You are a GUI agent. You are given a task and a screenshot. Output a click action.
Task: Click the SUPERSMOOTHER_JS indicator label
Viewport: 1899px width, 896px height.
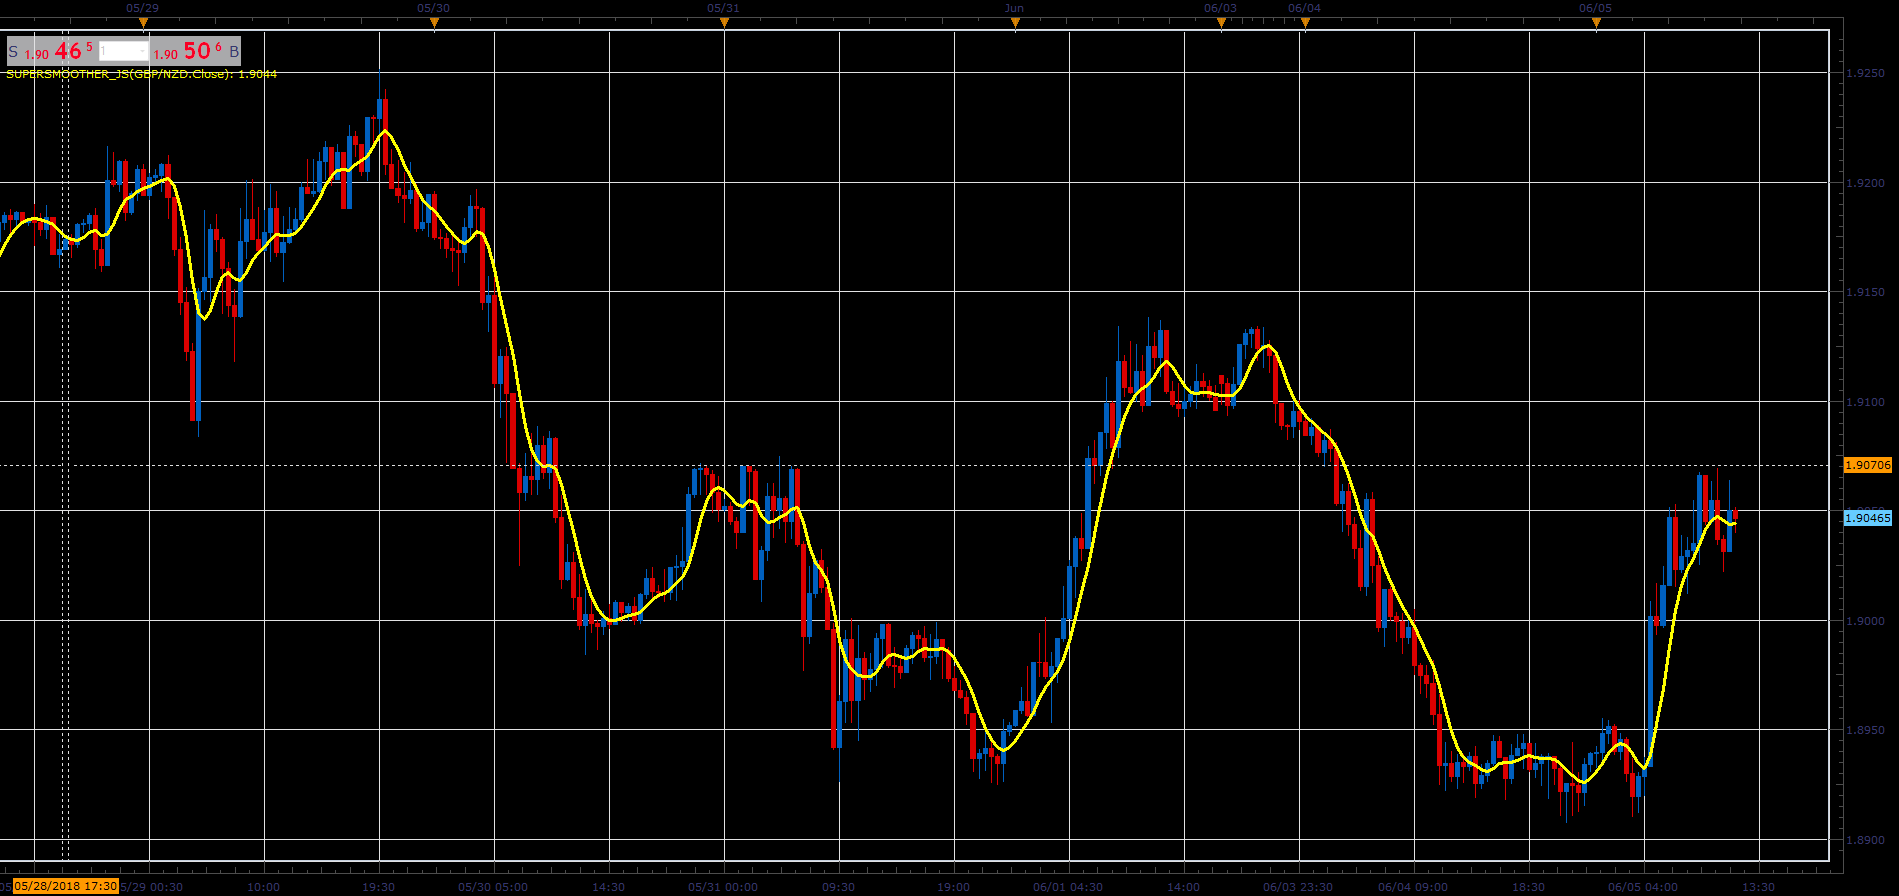click(x=142, y=74)
